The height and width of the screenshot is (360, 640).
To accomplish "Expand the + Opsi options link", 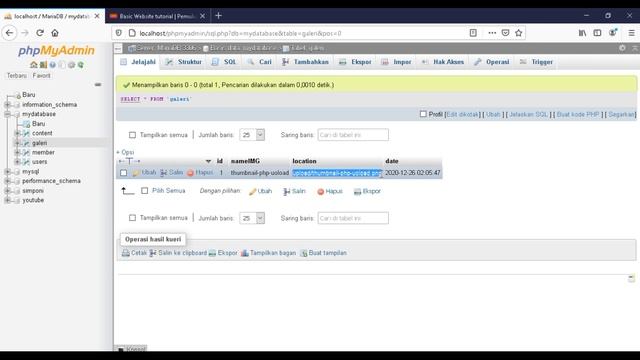I will point(125,152).
